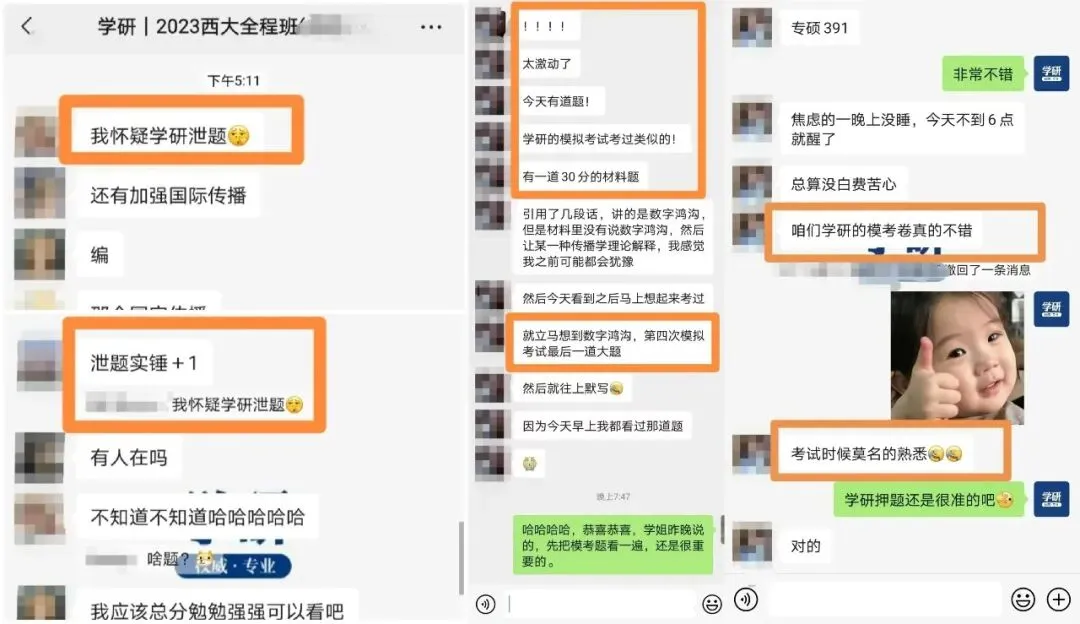Image resolution: width=1080 pixels, height=624 pixels.
Task: Open emoji picker in right chat
Action: [x=1023, y=599]
